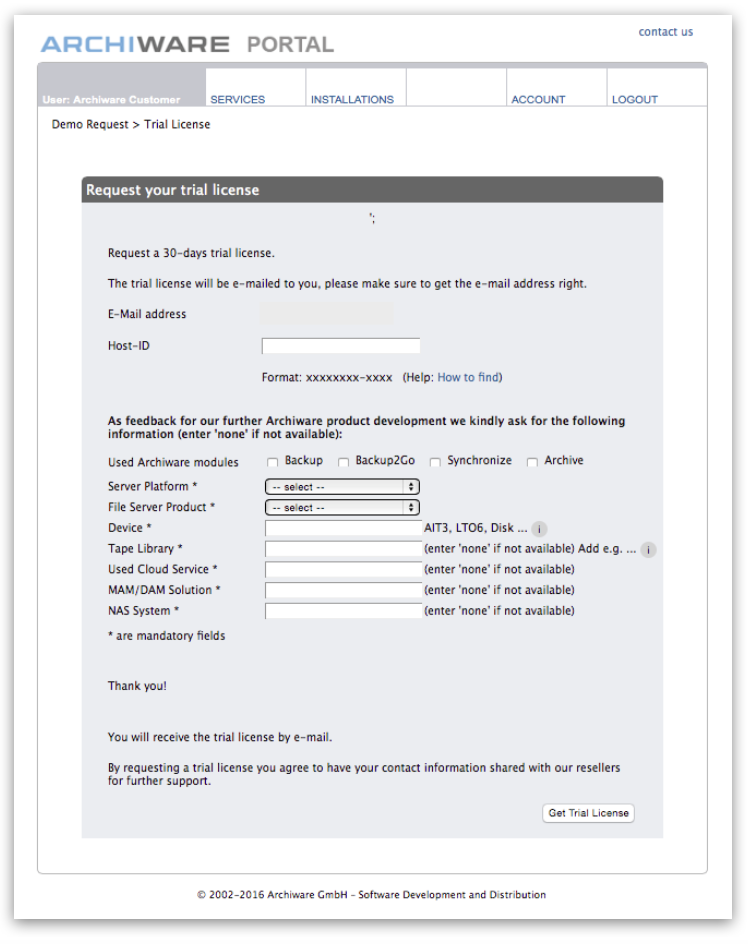Open the Services menu tab
The width and height of the screenshot is (748, 944).
tap(238, 99)
